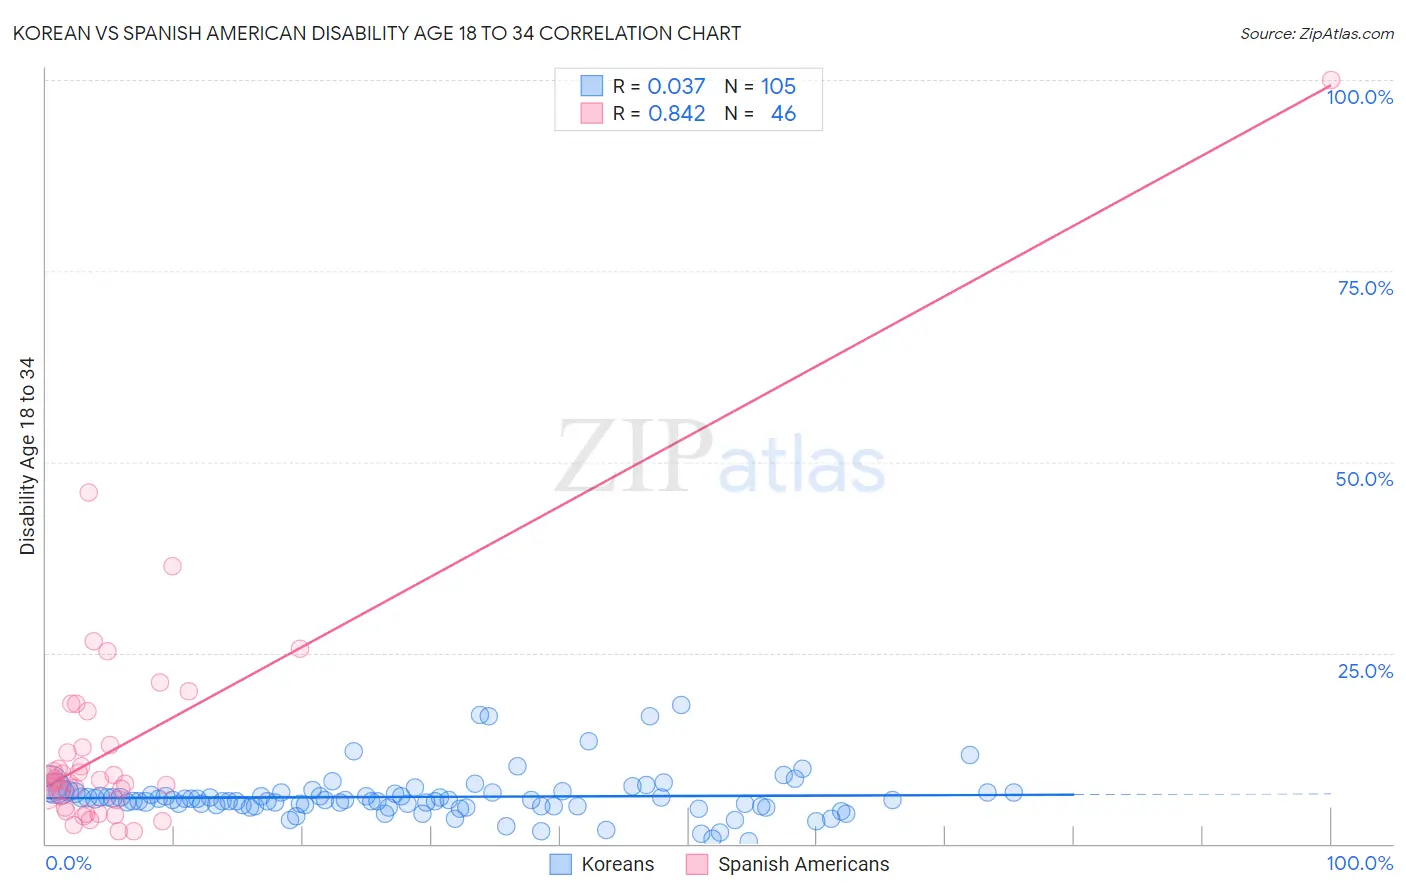Open the ZipAtlas.com source link
The width and height of the screenshot is (1406, 892).
point(1317,33)
